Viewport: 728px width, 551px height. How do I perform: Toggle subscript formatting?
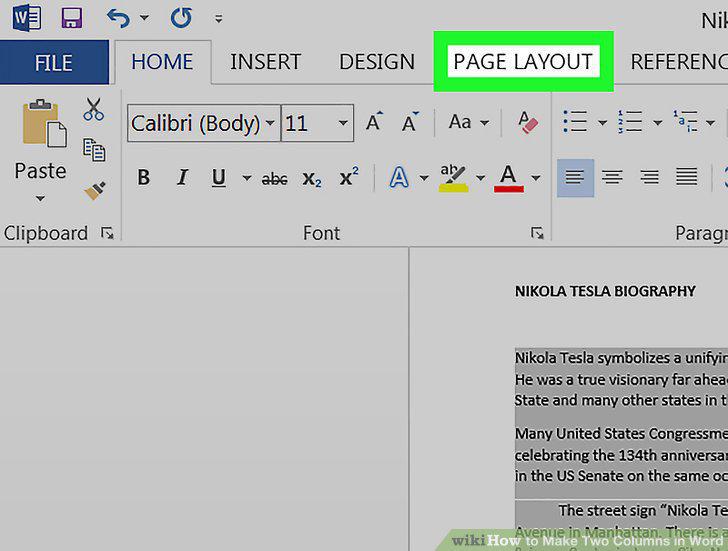pyautogui.click(x=312, y=179)
